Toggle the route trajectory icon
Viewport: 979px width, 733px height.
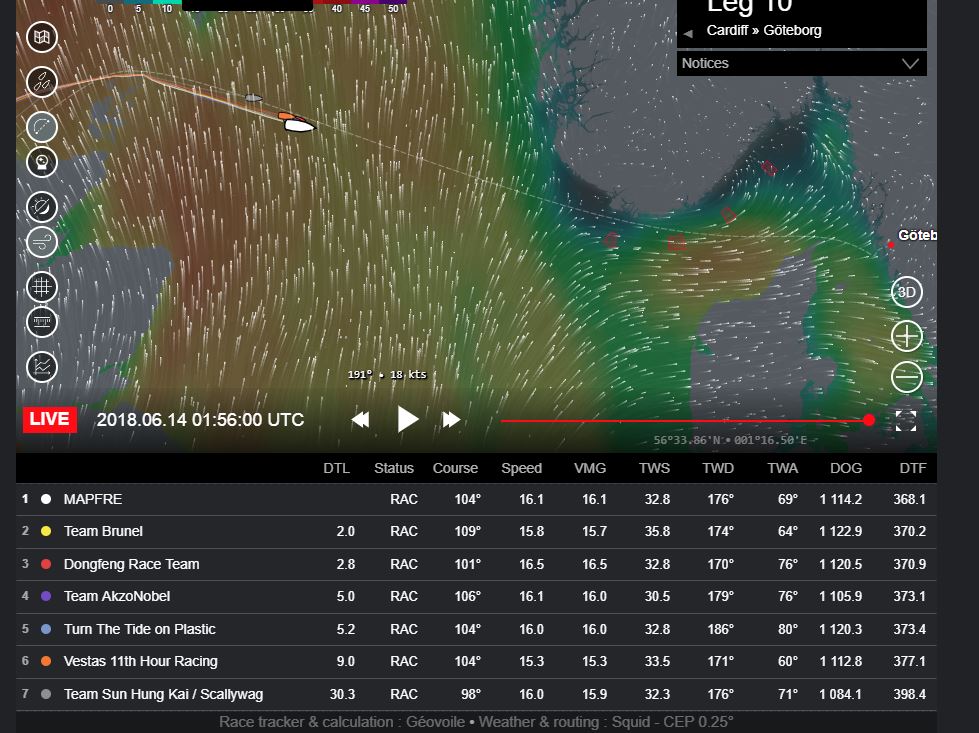(42, 127)
